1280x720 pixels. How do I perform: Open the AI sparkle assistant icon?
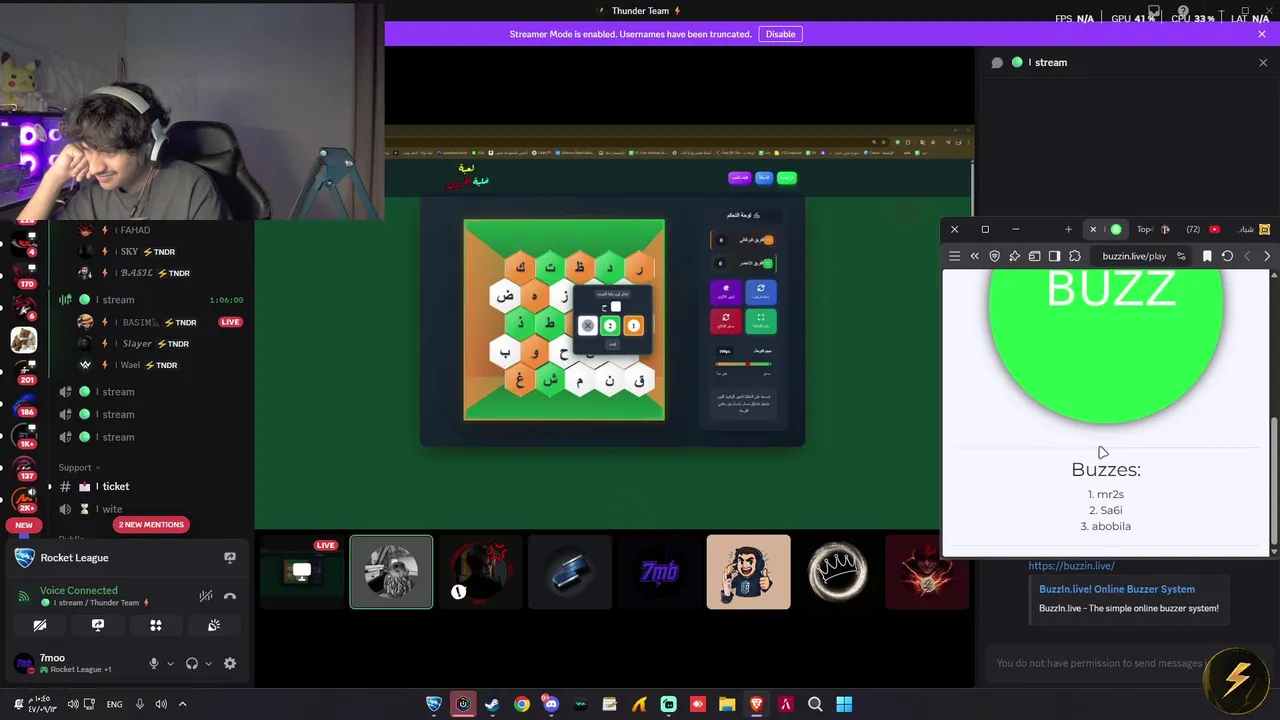coord(1014,256)
